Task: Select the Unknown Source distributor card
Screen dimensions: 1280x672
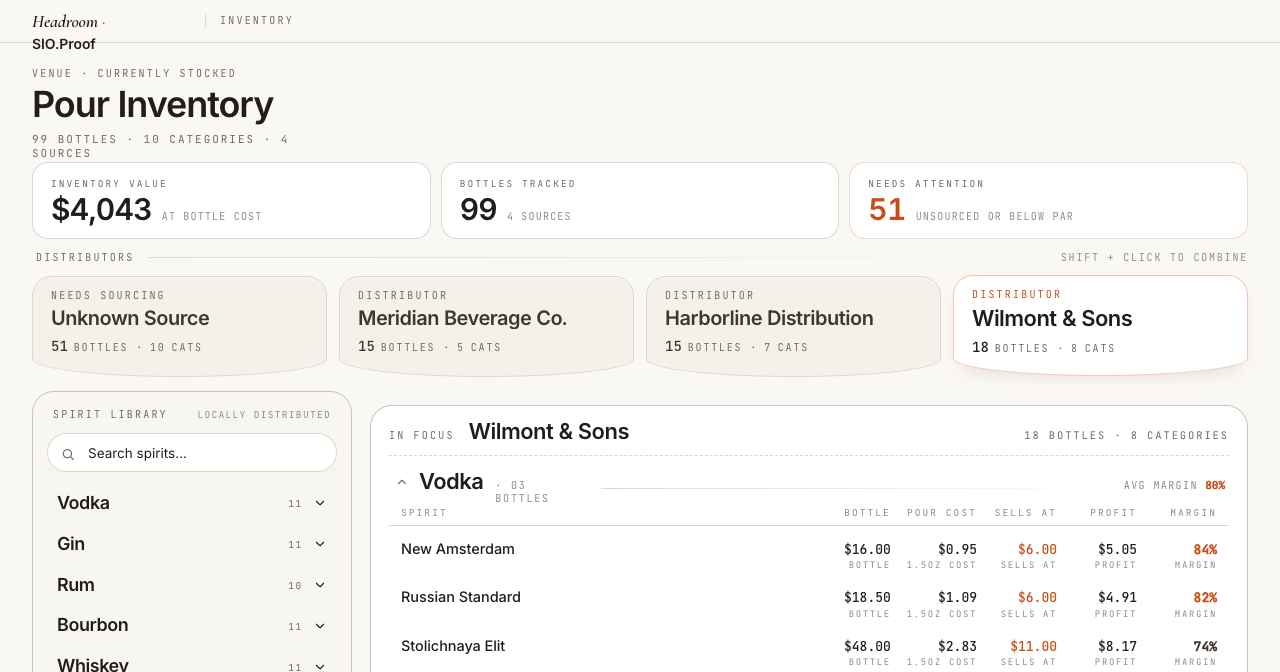Action: pyautogui.click(x=180, y=326)
